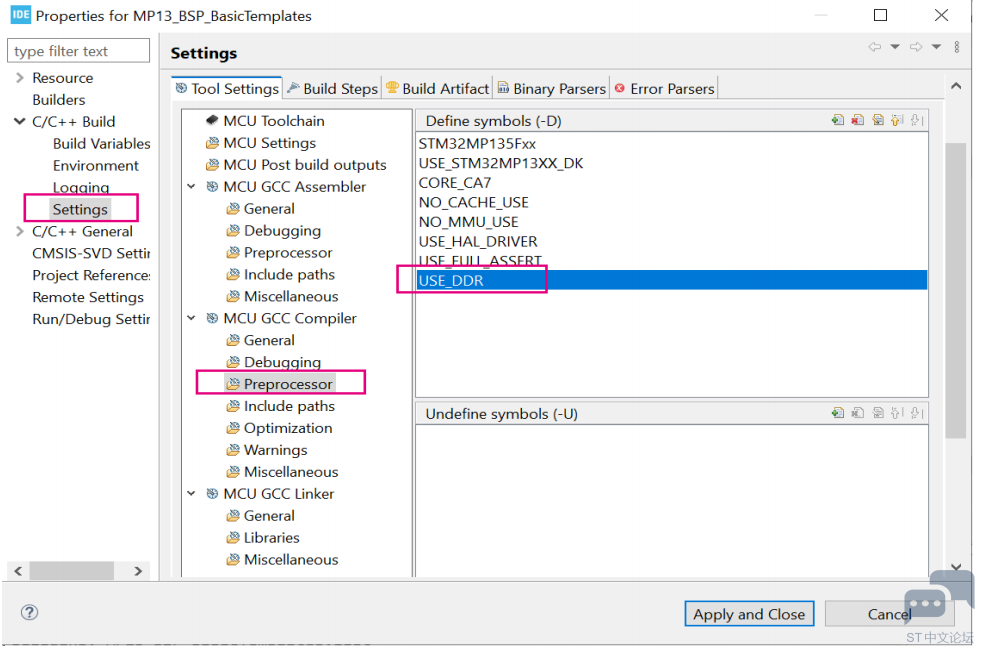Focus the type filter text field
The width and height of the screenshot is (983, 653).
pos(78,51)
